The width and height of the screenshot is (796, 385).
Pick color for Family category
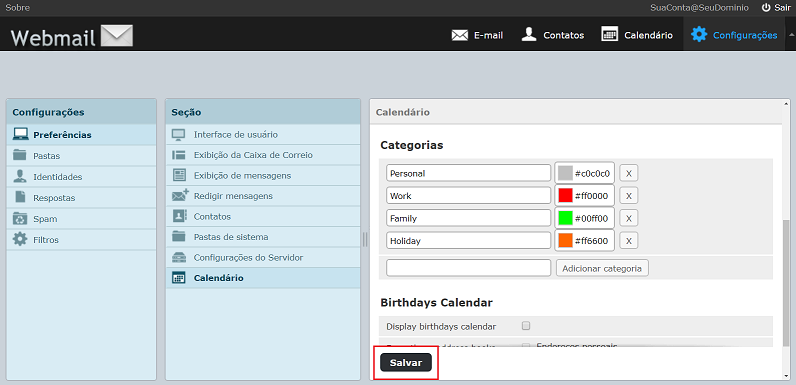coord(584,218)
